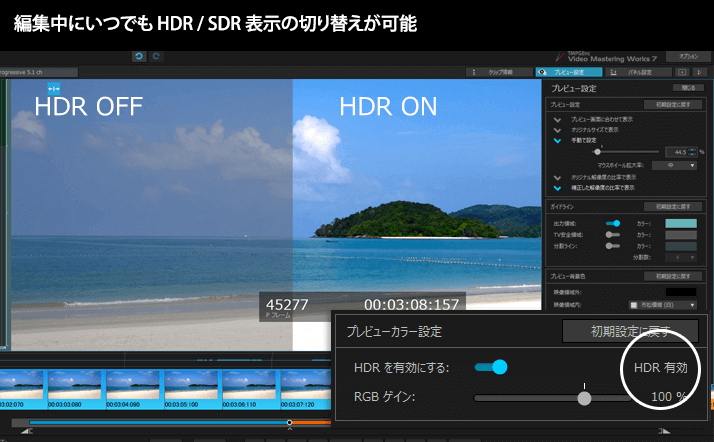Click the HDR ON preview half

coord(417,193)
